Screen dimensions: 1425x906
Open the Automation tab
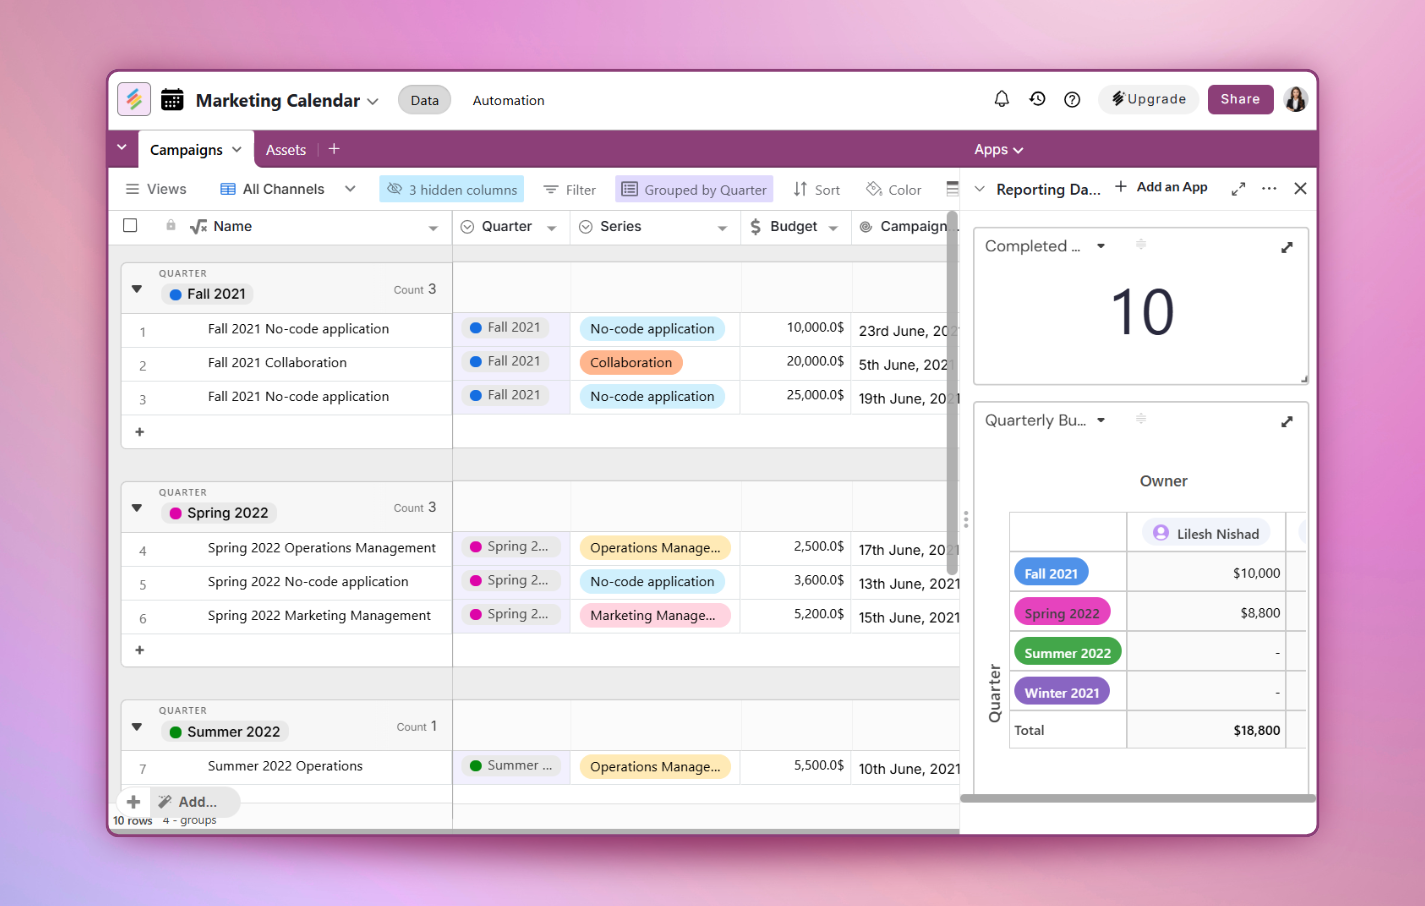tap(508, 100)
